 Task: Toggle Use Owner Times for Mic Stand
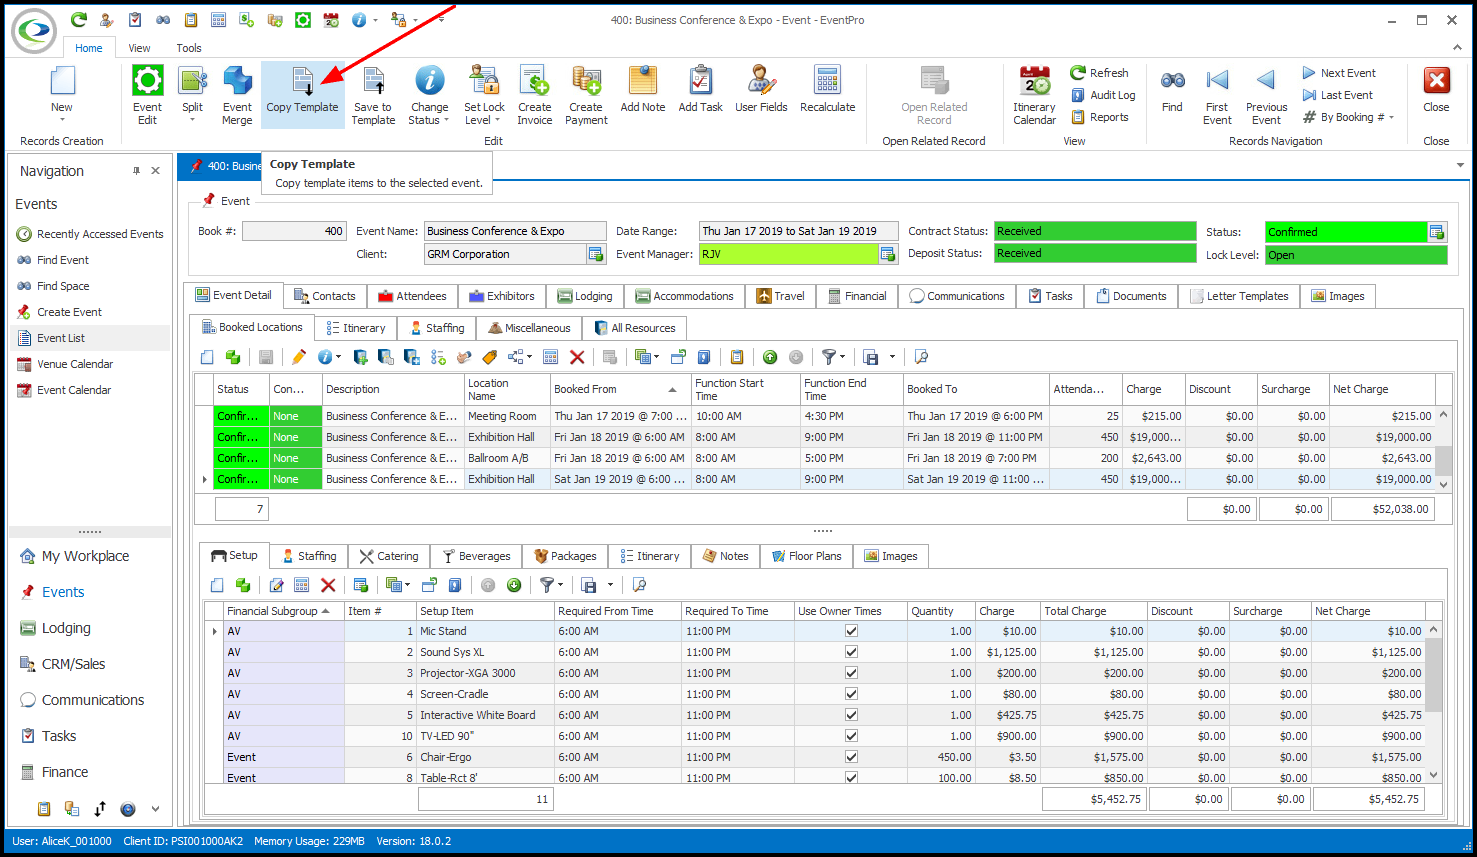851,631
